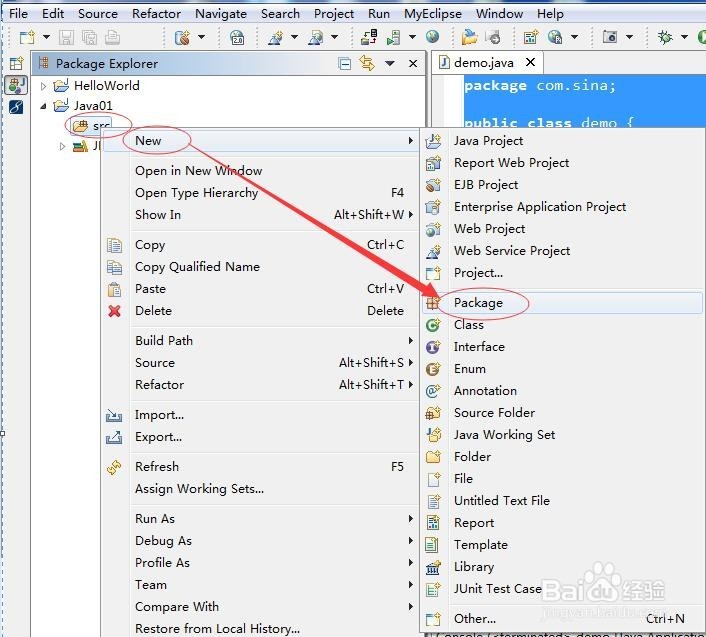Viewport: 706px width, 637px height.
Task: Open the Package Explorer view menu arrow
Action: coord(390,63)
